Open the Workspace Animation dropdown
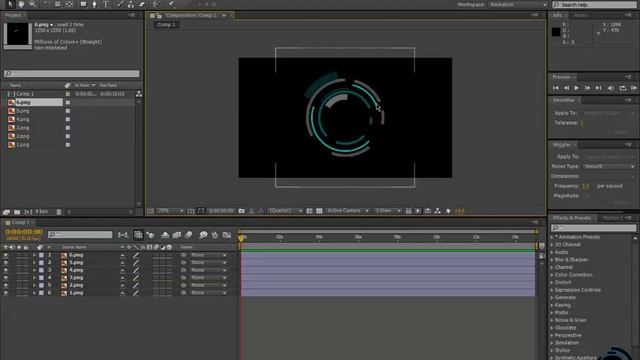Screen dimensions: 640x360 click(x=518, y=4)
